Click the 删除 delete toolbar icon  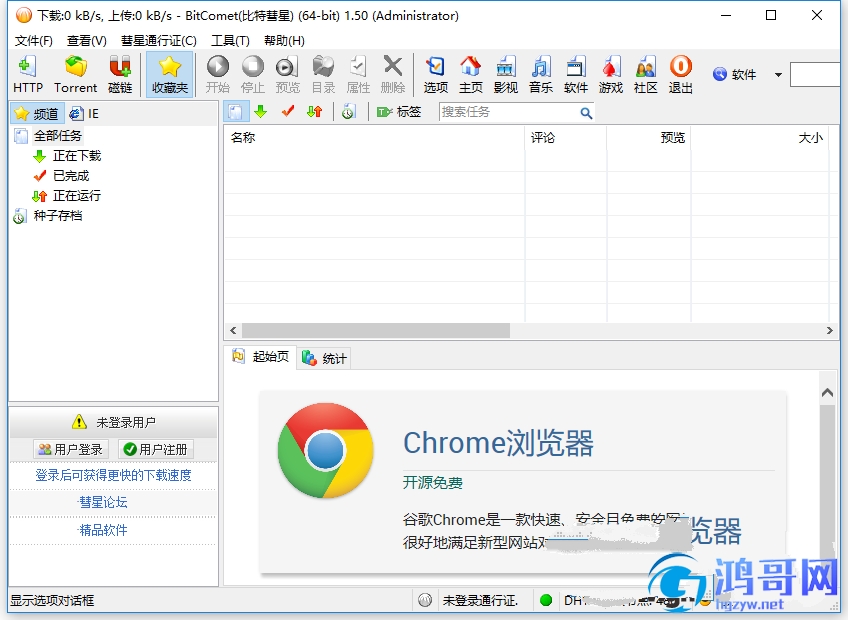pos(393,75)
